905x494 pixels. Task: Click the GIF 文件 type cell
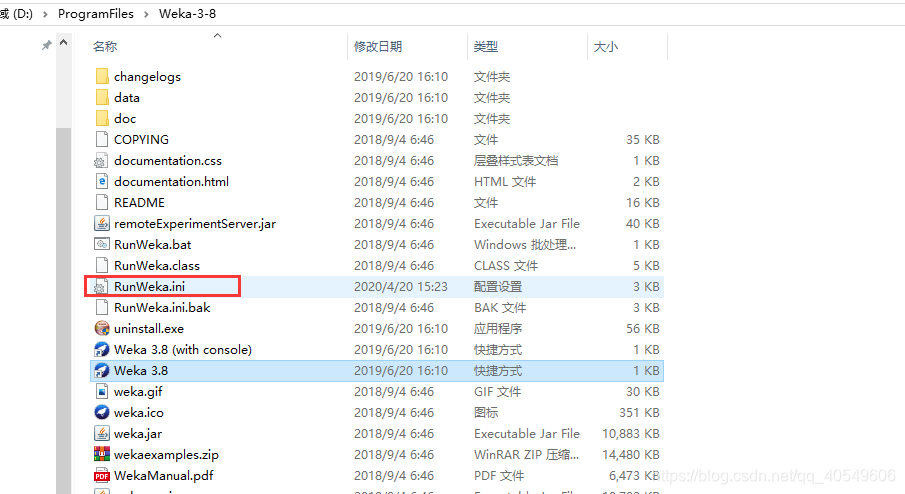497,392
